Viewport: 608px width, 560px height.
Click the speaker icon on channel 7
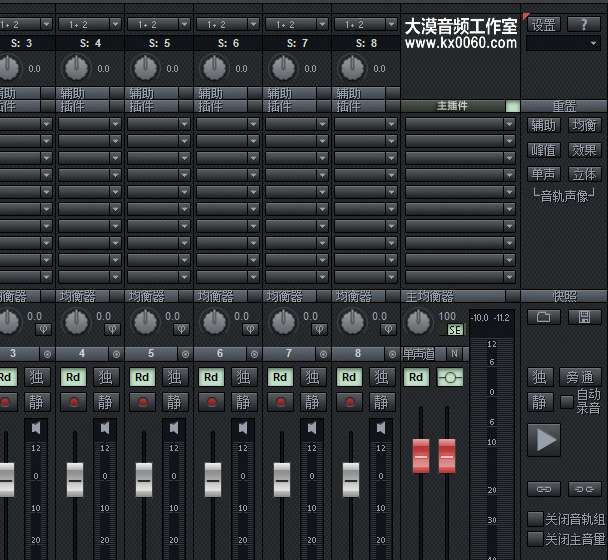tap(312, 428)
